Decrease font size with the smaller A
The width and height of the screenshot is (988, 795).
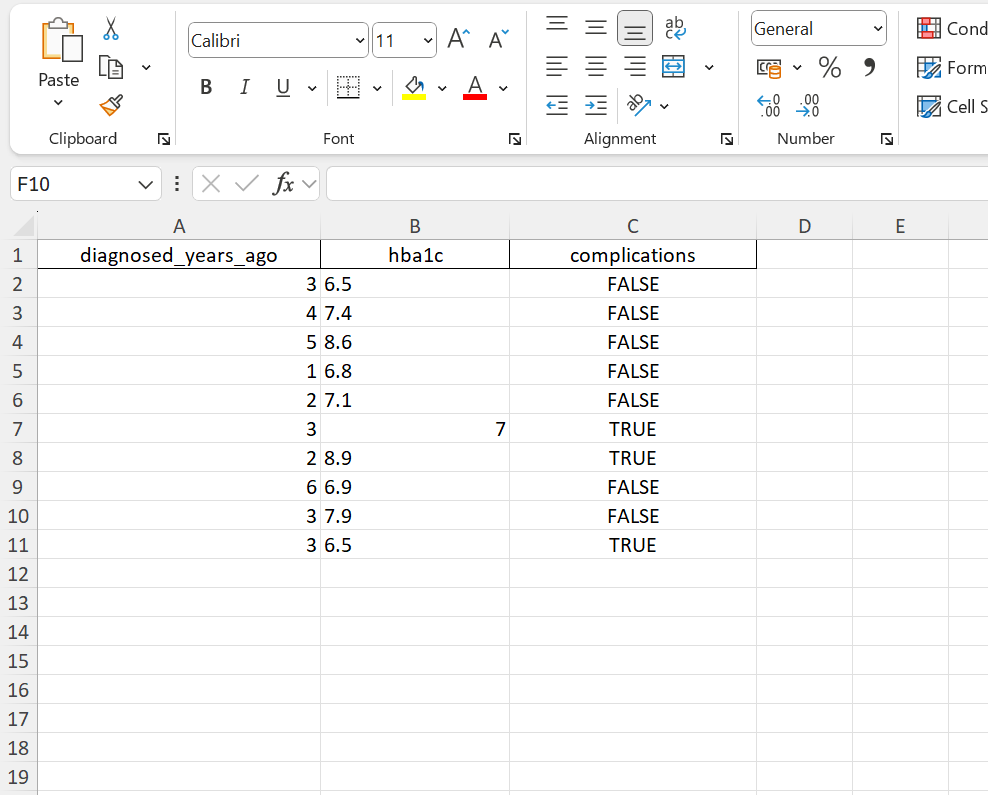[498, 39]
